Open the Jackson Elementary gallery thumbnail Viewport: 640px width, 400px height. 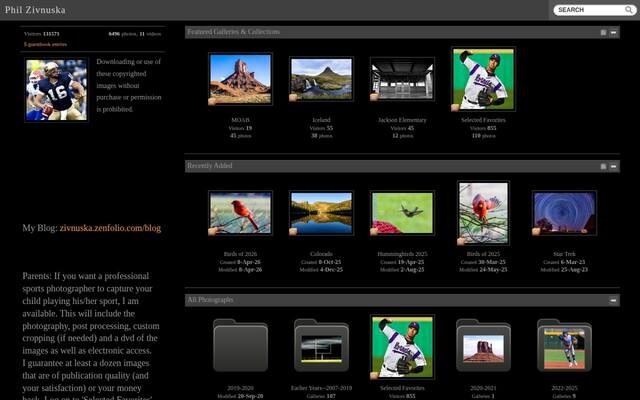[402, 79]
